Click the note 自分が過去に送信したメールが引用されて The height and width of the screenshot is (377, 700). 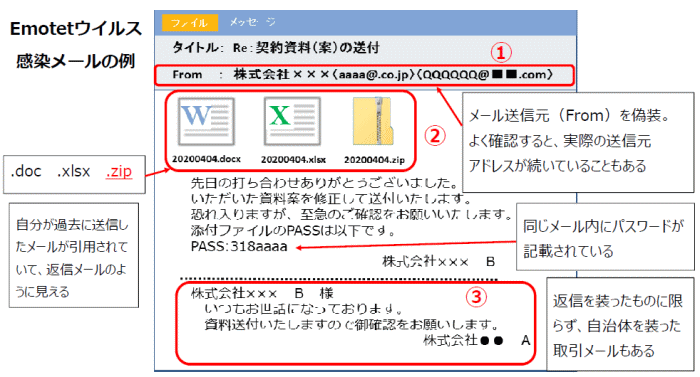72,235
